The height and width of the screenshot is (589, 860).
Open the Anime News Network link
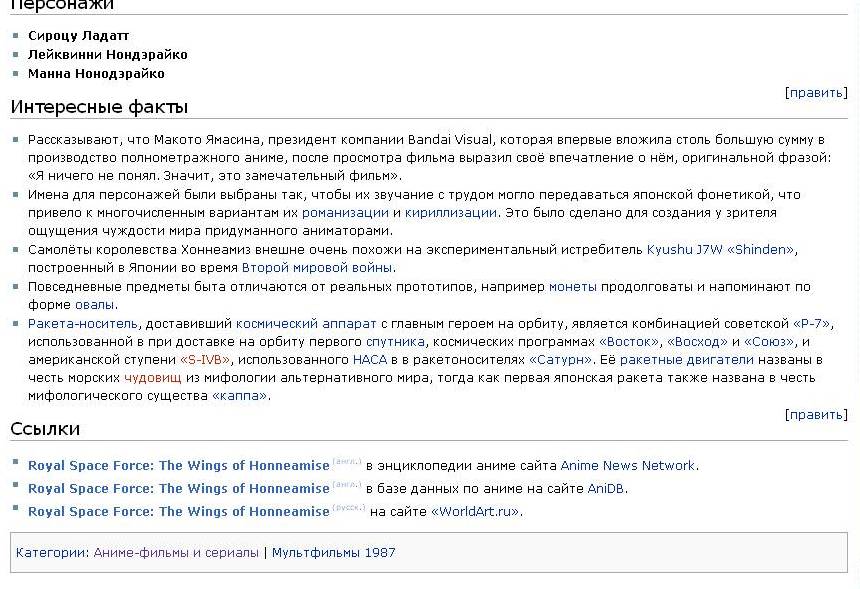[627, 466]
